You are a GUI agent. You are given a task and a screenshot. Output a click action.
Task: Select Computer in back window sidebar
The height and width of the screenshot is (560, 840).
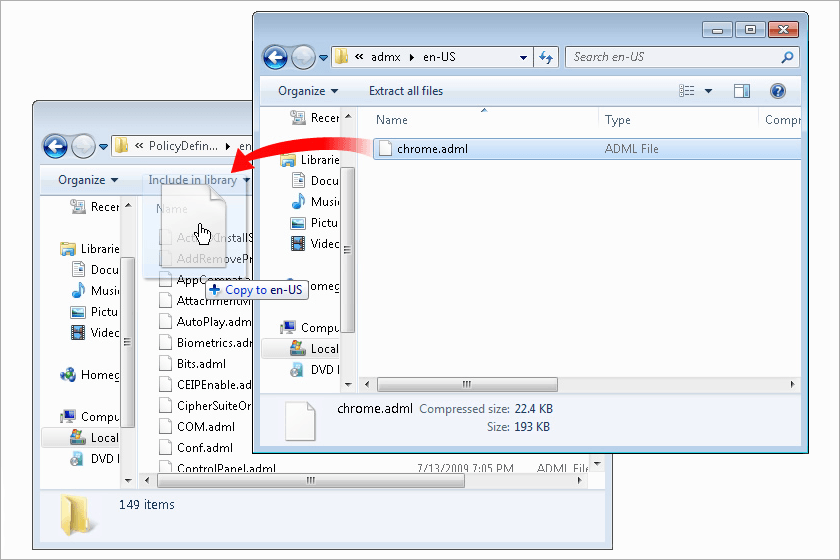[x=89, y=416]
